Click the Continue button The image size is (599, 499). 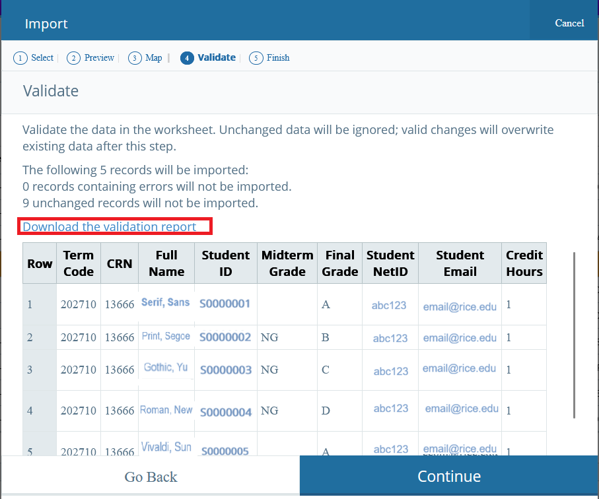tap(449, 476)
